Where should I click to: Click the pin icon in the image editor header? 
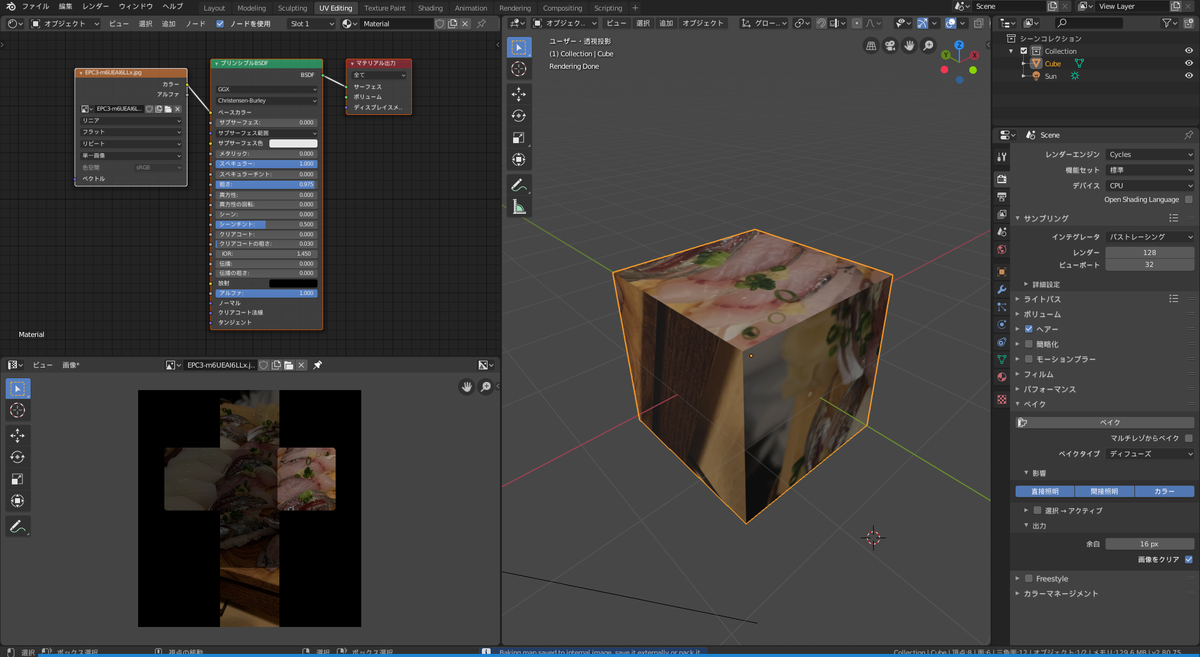[317, 366]
